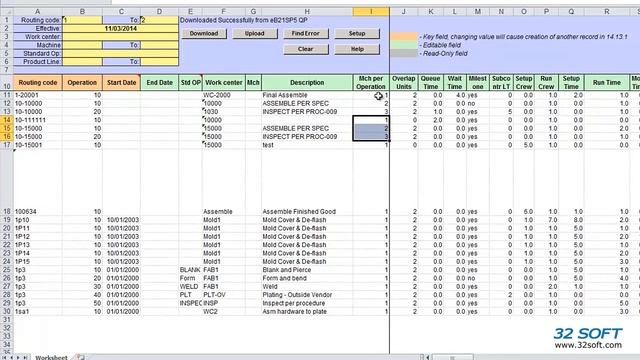The height and width of the screenshot is (360, 640).
Task: Click the Std OP cell reading BLANK
Action: pos(191,270)
